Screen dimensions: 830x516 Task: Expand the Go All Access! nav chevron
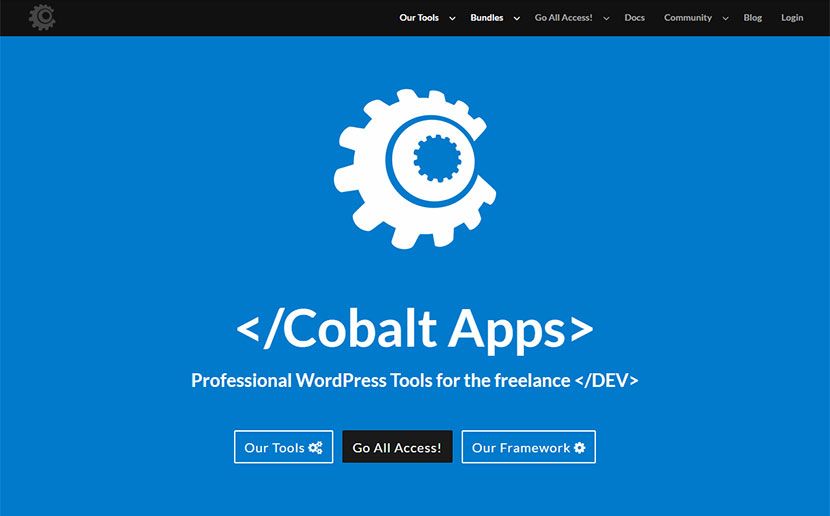pos(606,19)
